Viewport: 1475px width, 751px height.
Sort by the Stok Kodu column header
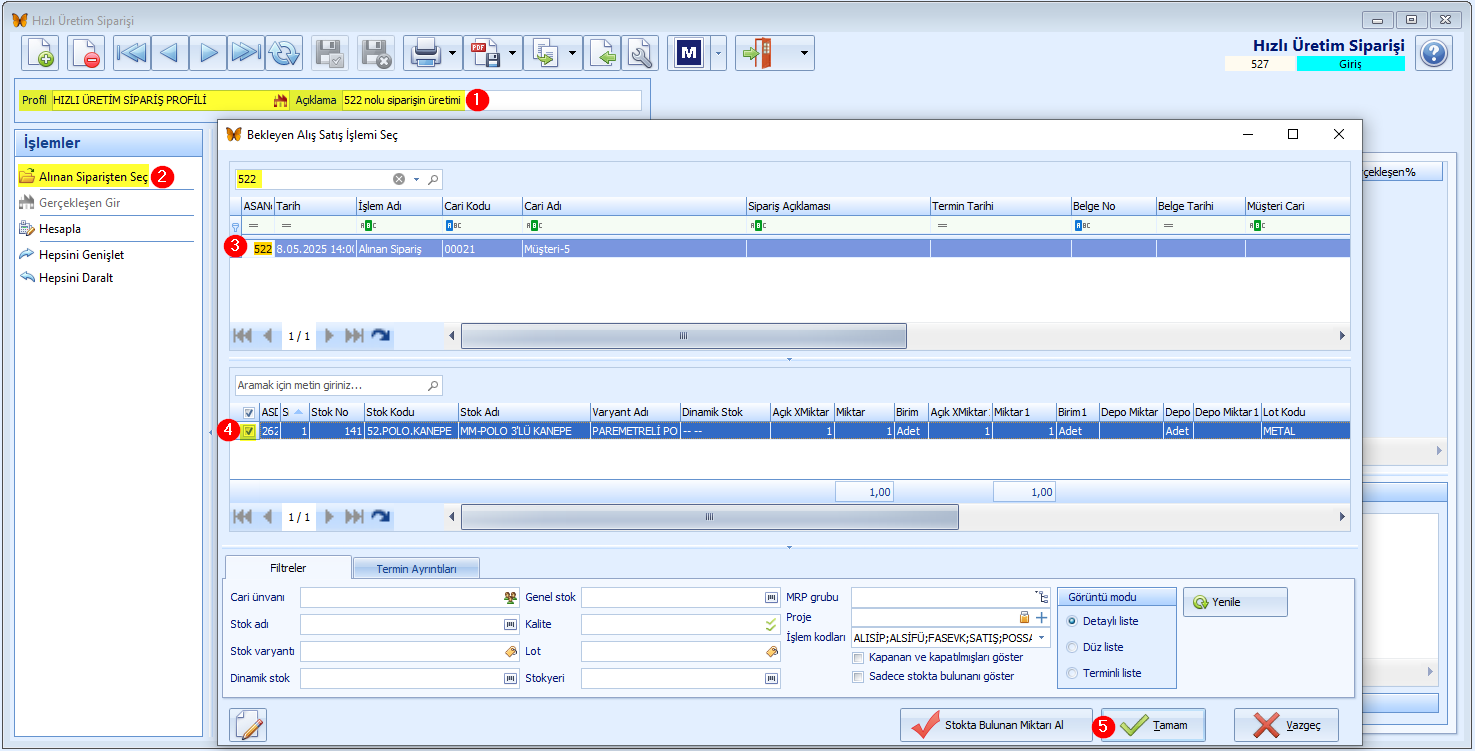coord(411,412)
